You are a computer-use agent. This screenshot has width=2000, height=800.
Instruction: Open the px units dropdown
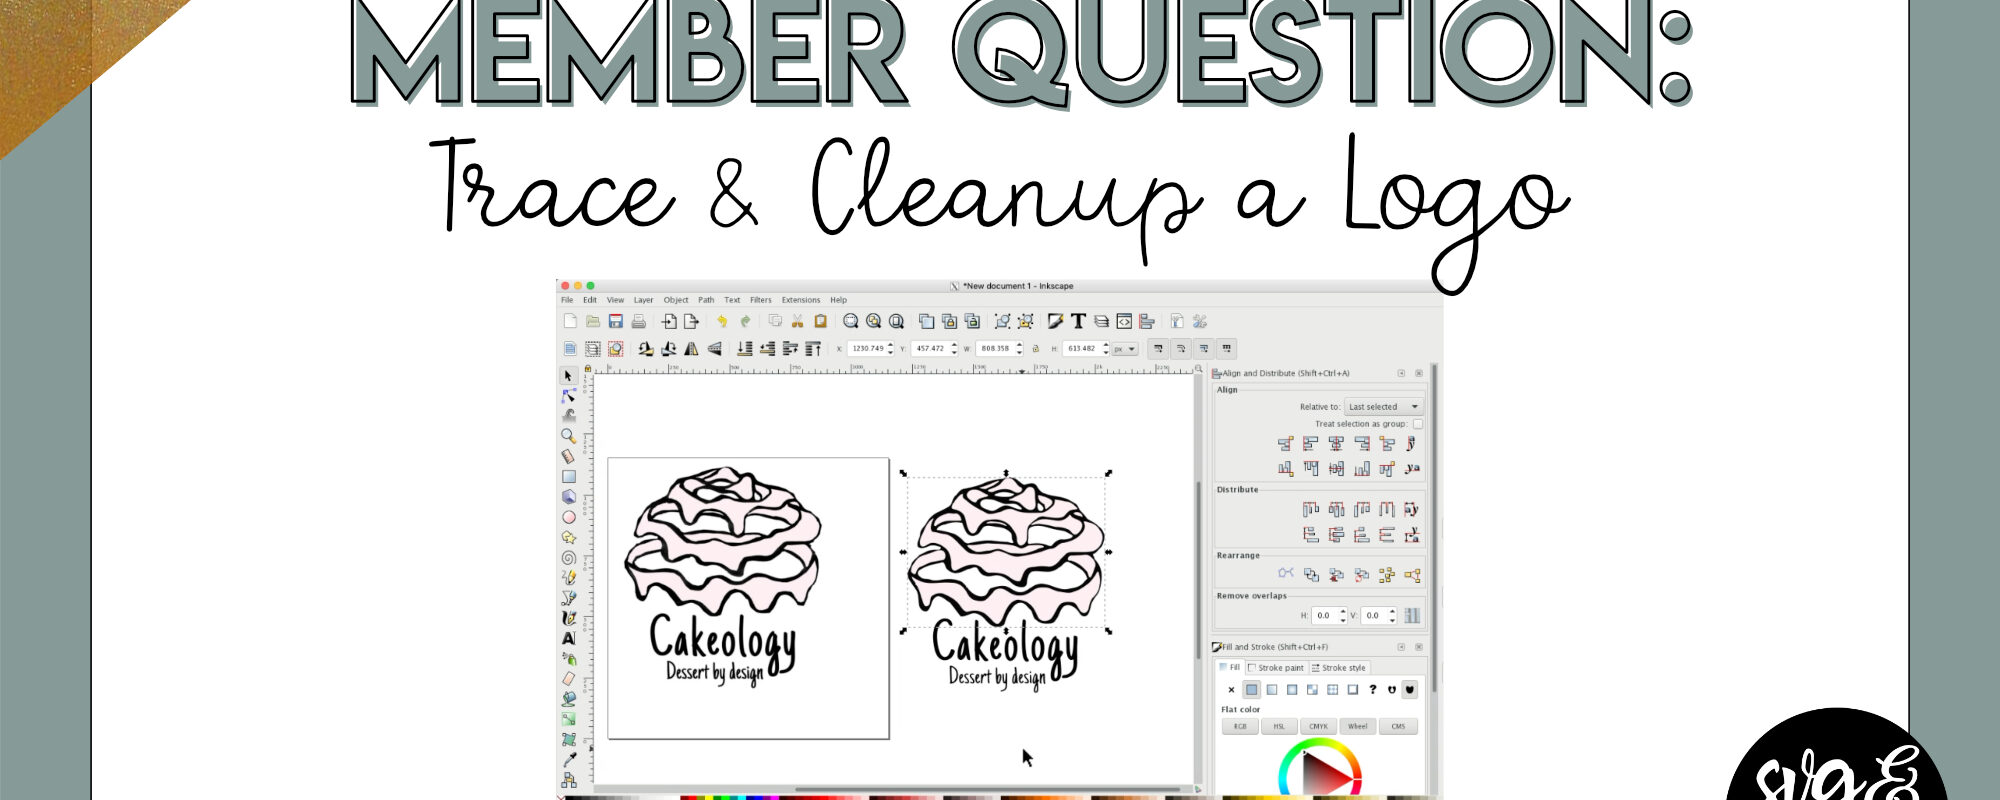tap(1125, 349)
